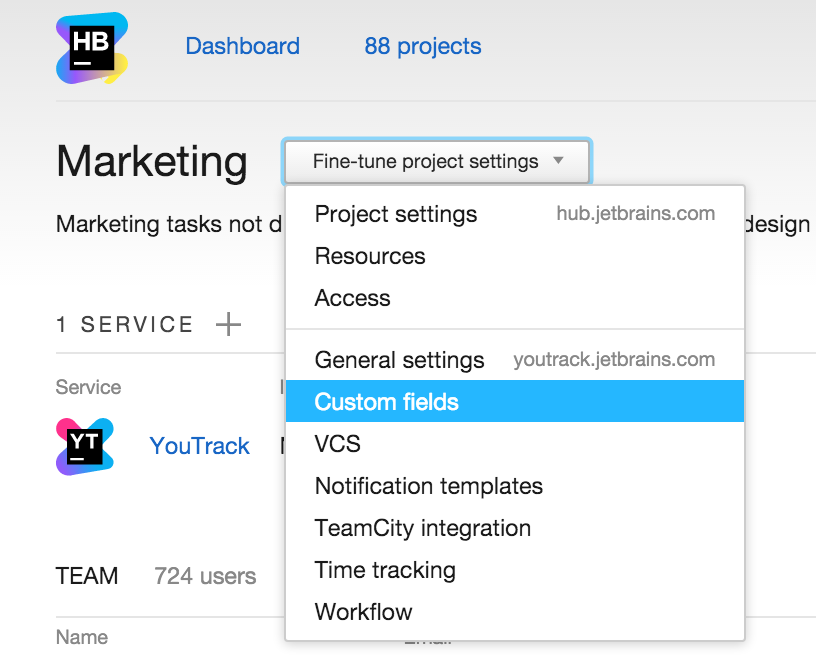816x668 pixels.
Task: Open the Fine-tune project settings dropdown
Action: (437, 161)
